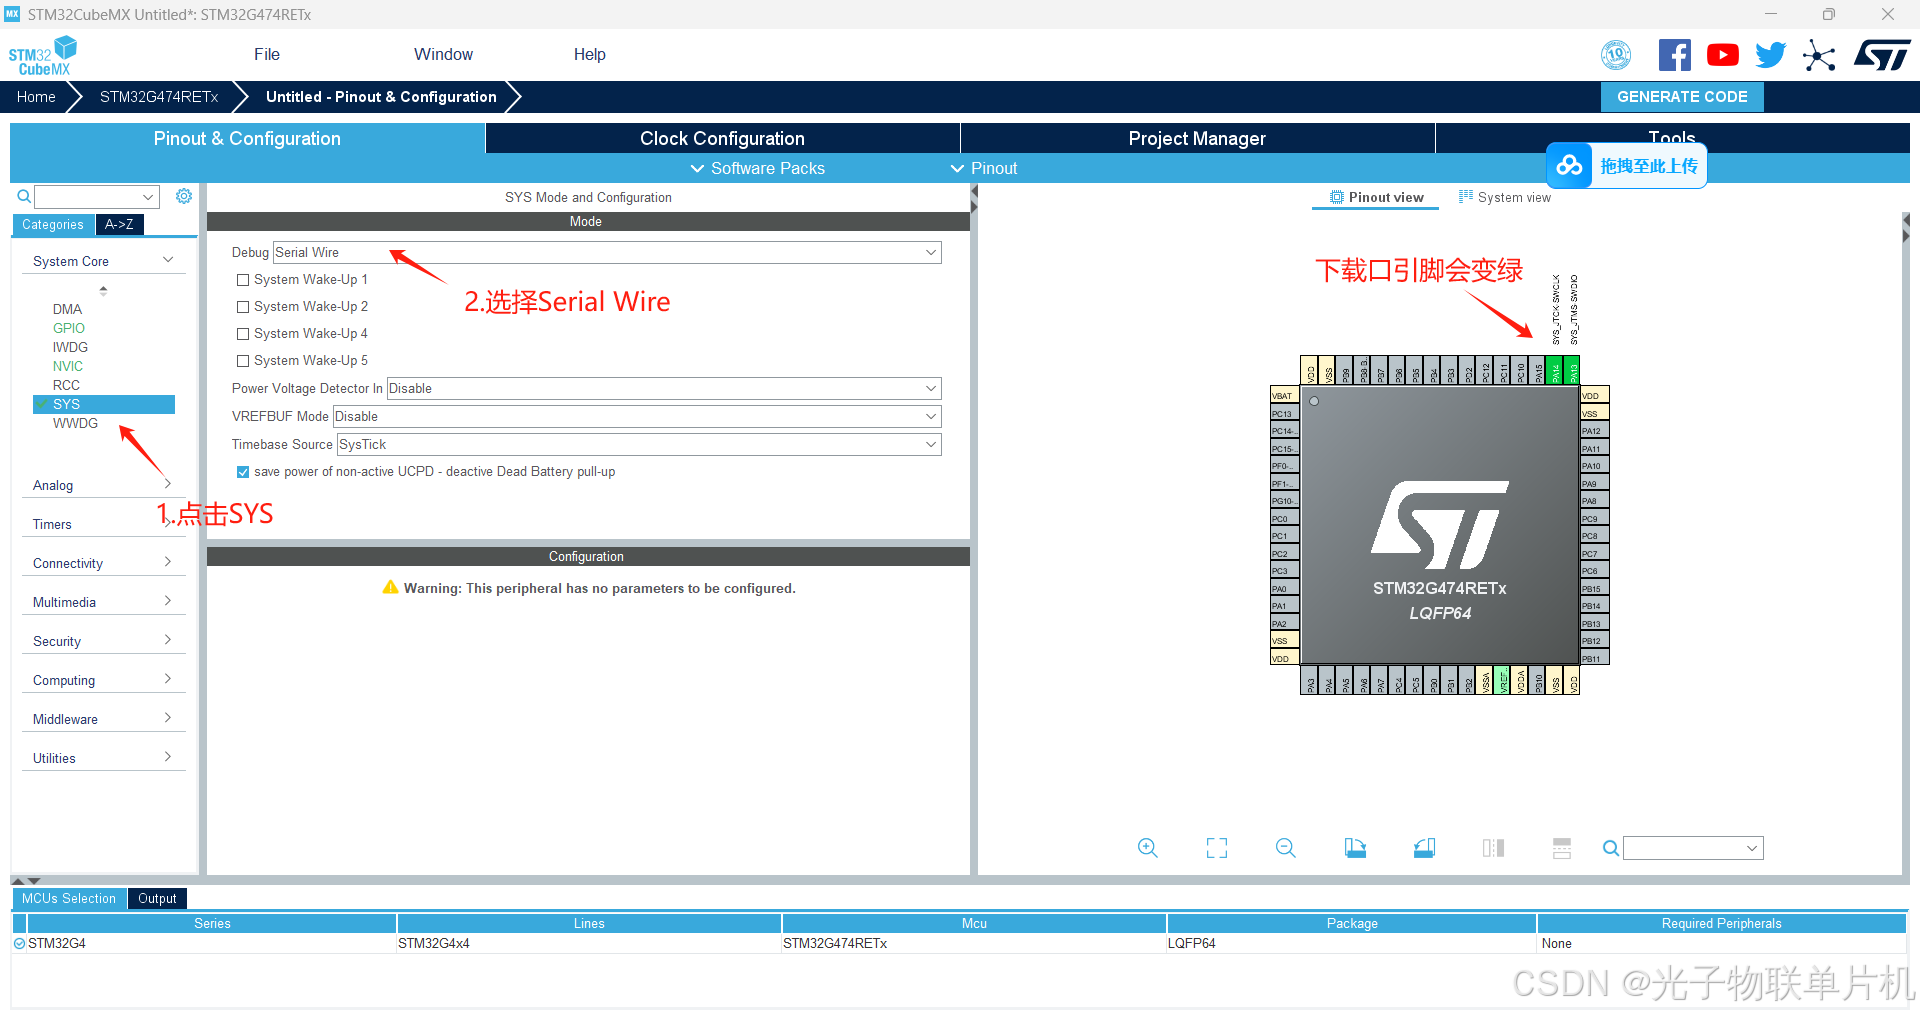
Task: Expand the Utilities category
Action: (103, 758)
